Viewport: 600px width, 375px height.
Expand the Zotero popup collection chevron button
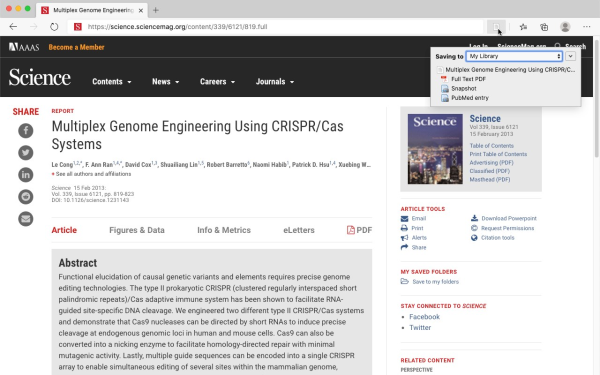click(x=570, y=56)
